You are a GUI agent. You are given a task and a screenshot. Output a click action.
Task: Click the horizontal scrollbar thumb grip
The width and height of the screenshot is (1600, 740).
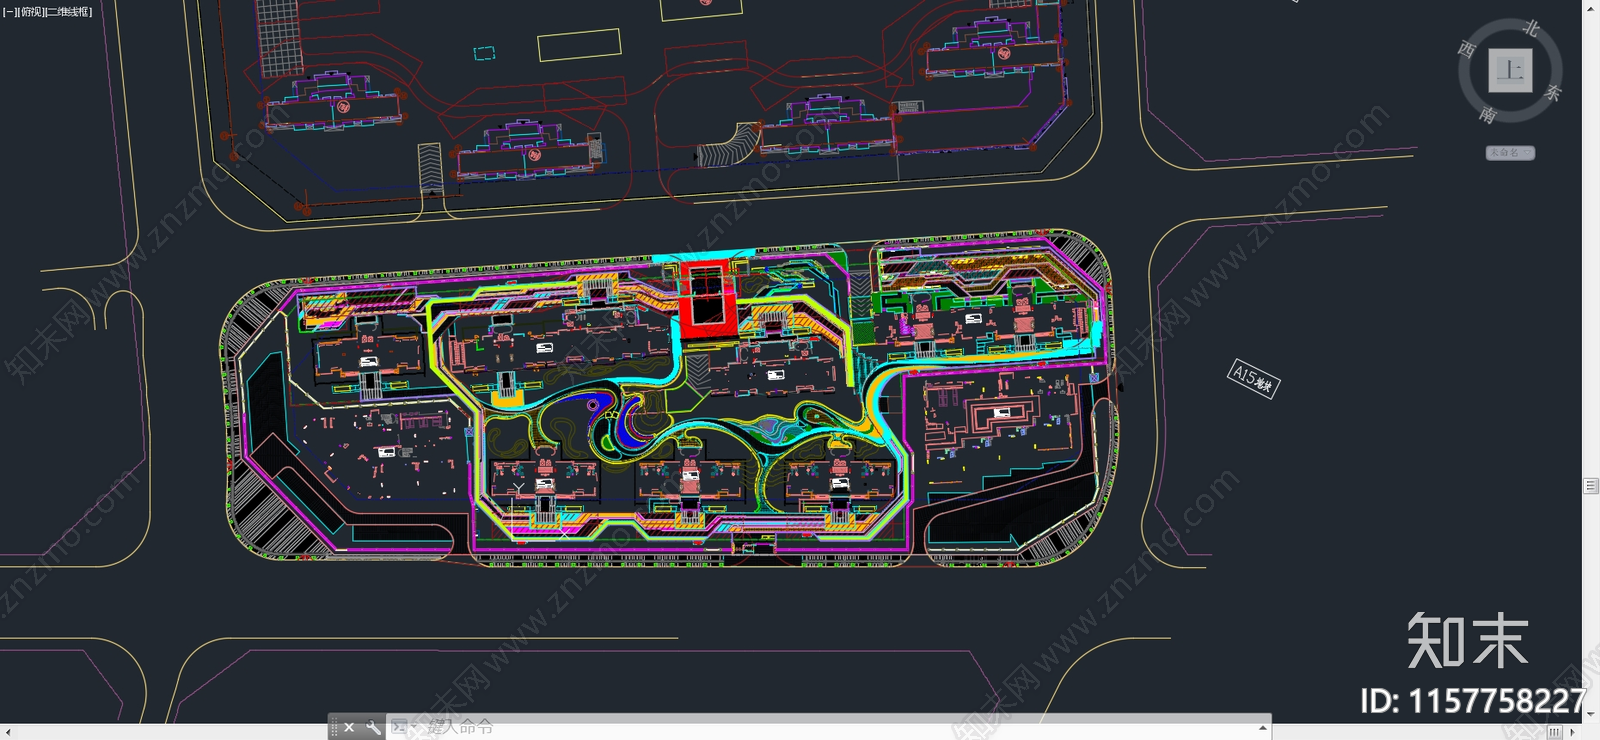click(1554, 732)
